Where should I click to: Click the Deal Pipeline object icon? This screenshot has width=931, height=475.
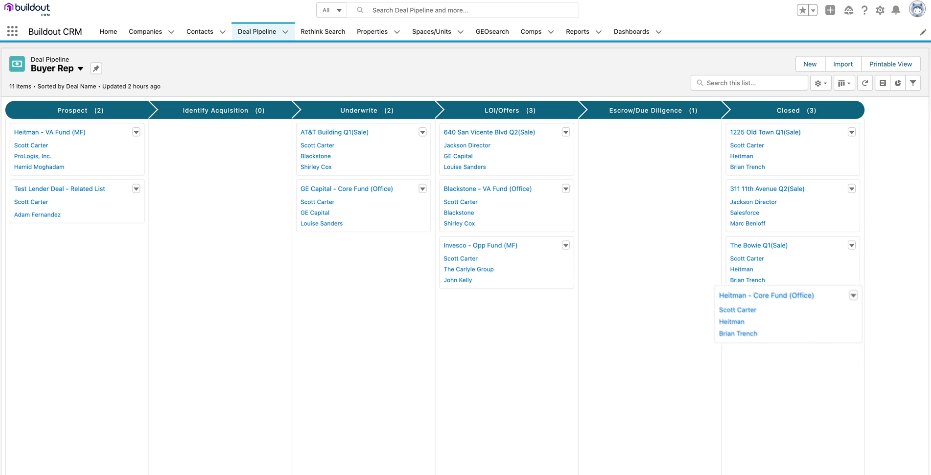coord(17,64)
